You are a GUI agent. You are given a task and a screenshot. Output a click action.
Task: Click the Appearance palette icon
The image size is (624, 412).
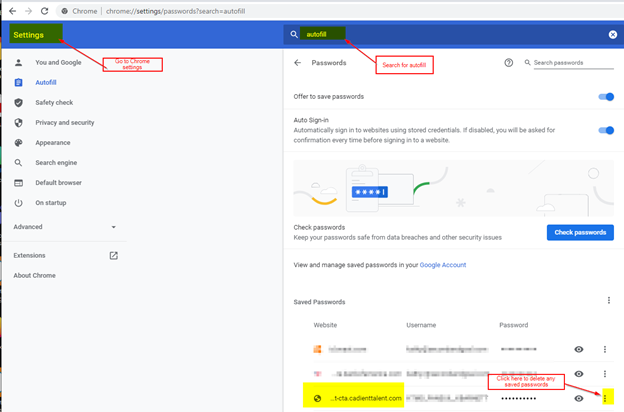18,143
